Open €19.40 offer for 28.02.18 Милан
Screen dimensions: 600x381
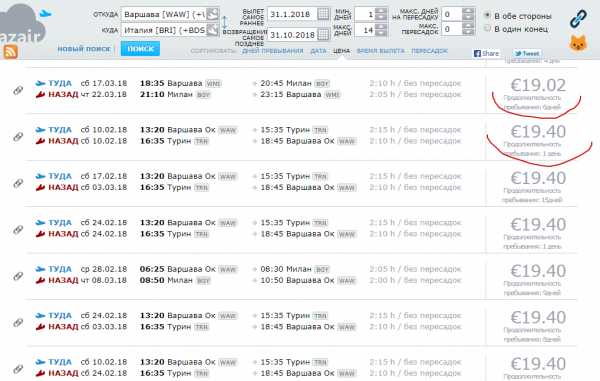[x=538, y=271]
